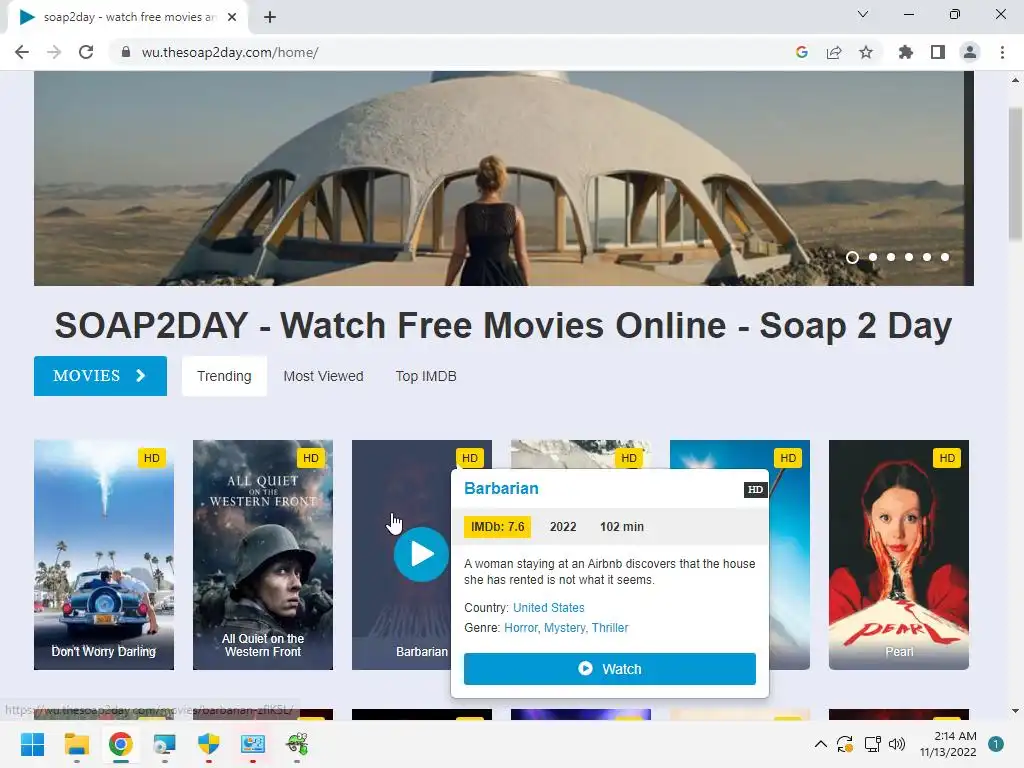Open Don't Worry Darling poster

(x=104, y=554)
